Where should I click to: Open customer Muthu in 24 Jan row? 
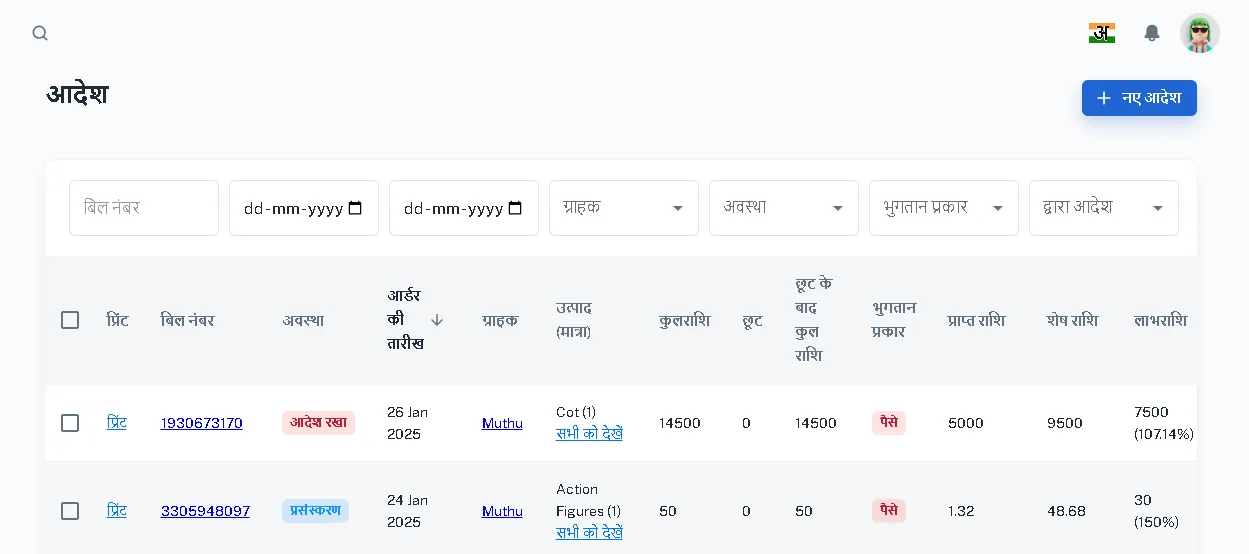[x=502, y=511]
